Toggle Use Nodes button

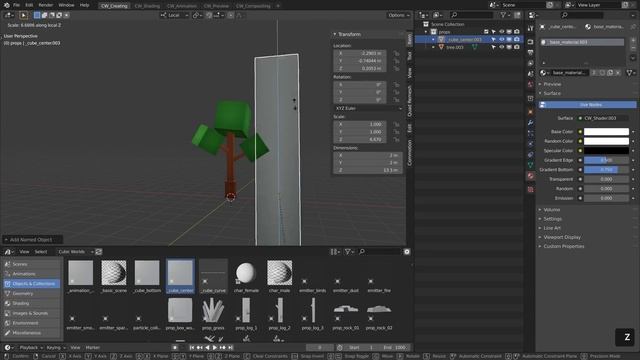587,104
